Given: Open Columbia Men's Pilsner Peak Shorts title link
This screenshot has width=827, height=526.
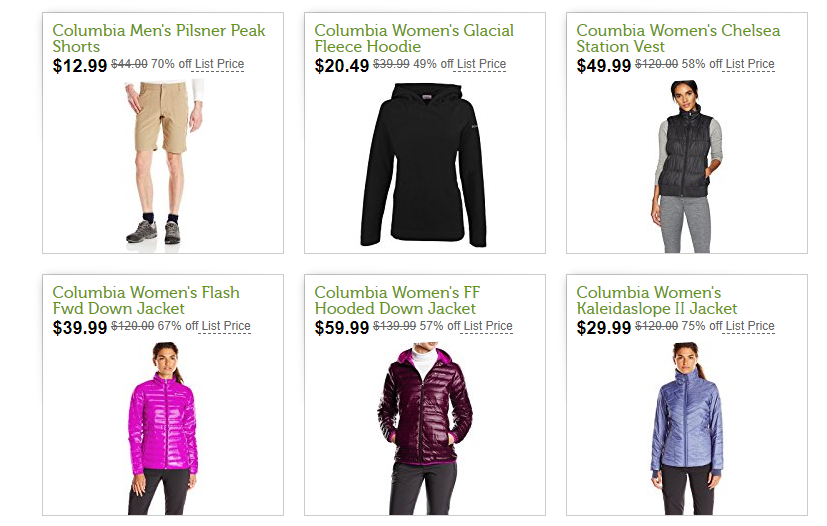Looking at the screenshot, I should tap(159, 38).
